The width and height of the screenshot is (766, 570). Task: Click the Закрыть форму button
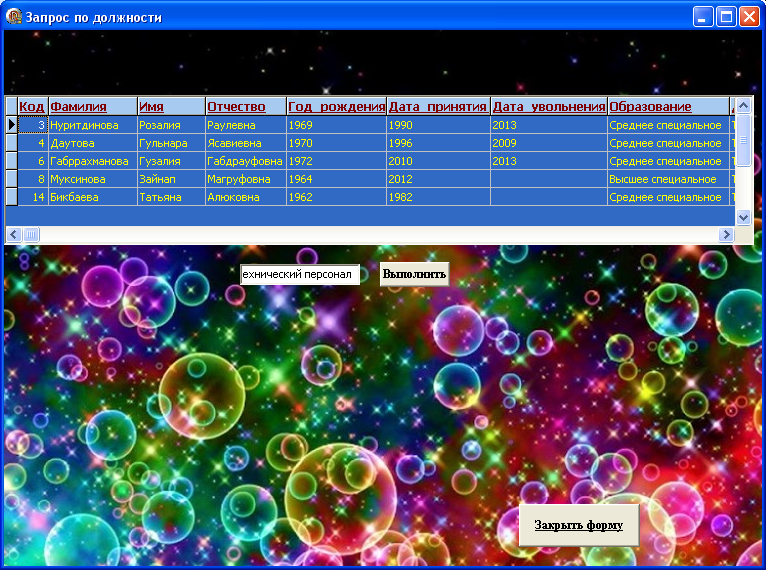click(x=579, y=525)
